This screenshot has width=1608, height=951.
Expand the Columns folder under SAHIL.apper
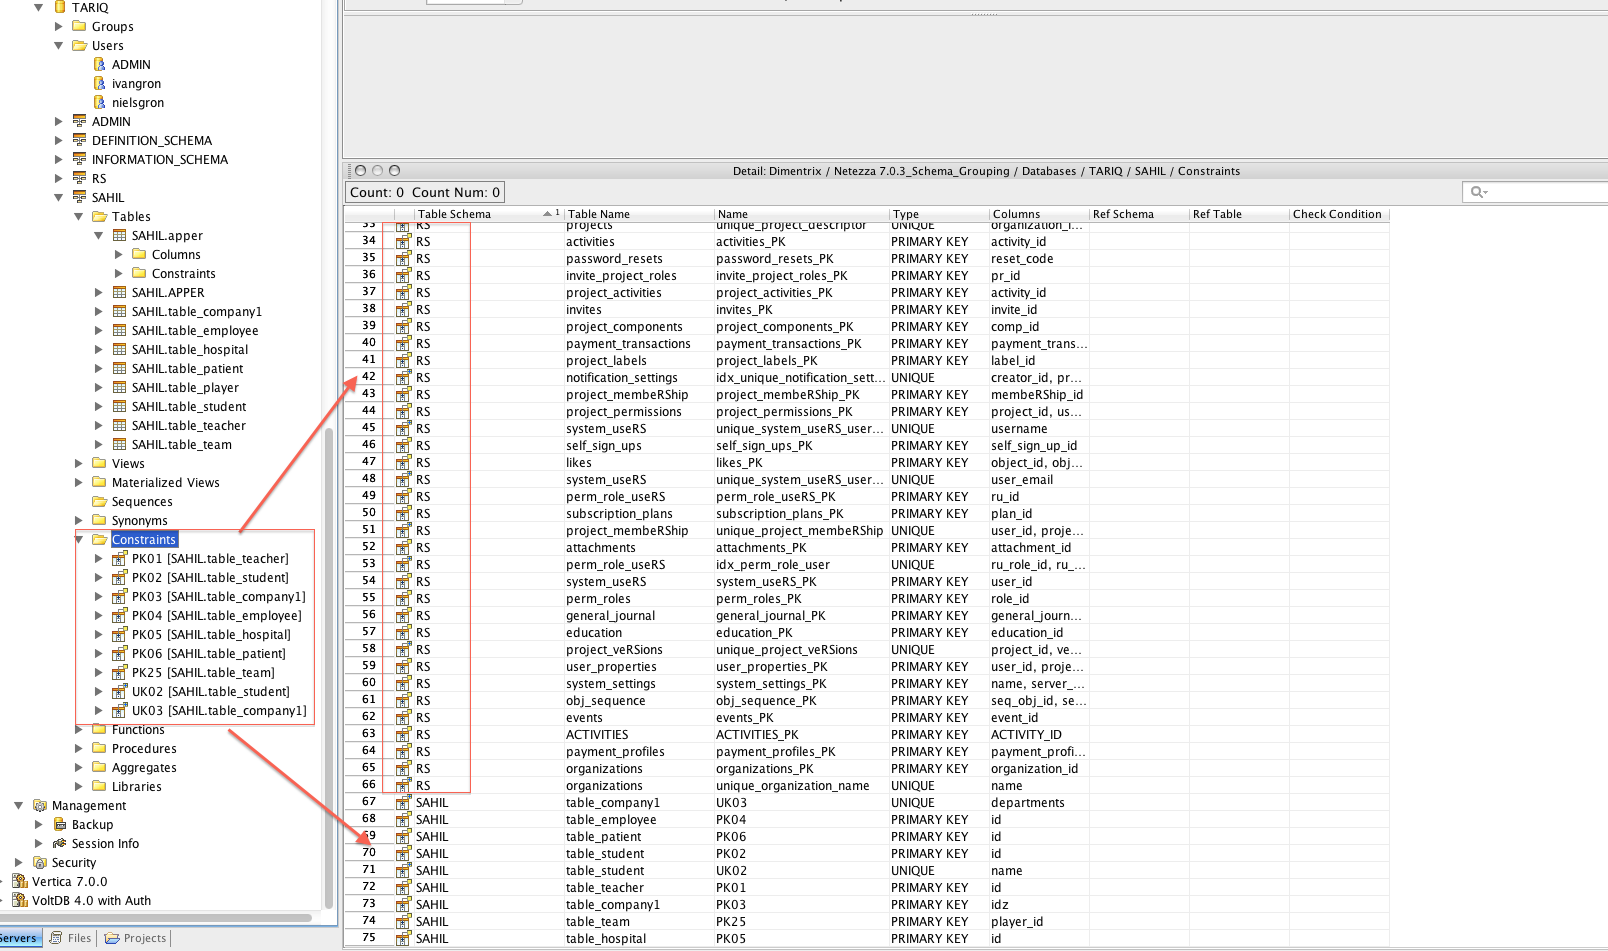(118, 254)
